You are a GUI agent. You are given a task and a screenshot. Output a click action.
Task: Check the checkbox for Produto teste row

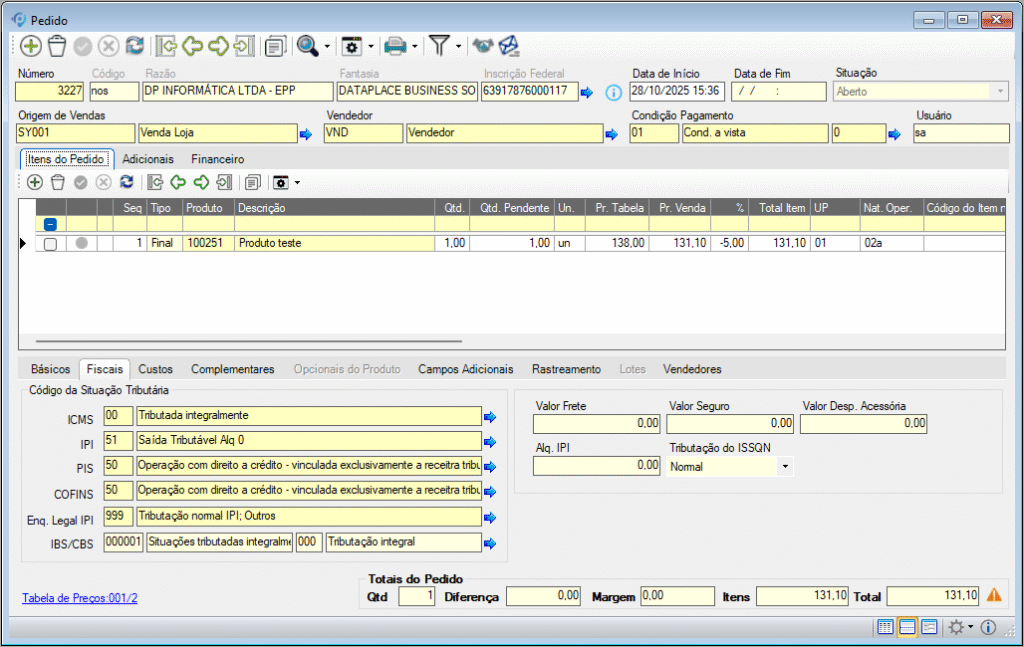[x=50, y=243]
